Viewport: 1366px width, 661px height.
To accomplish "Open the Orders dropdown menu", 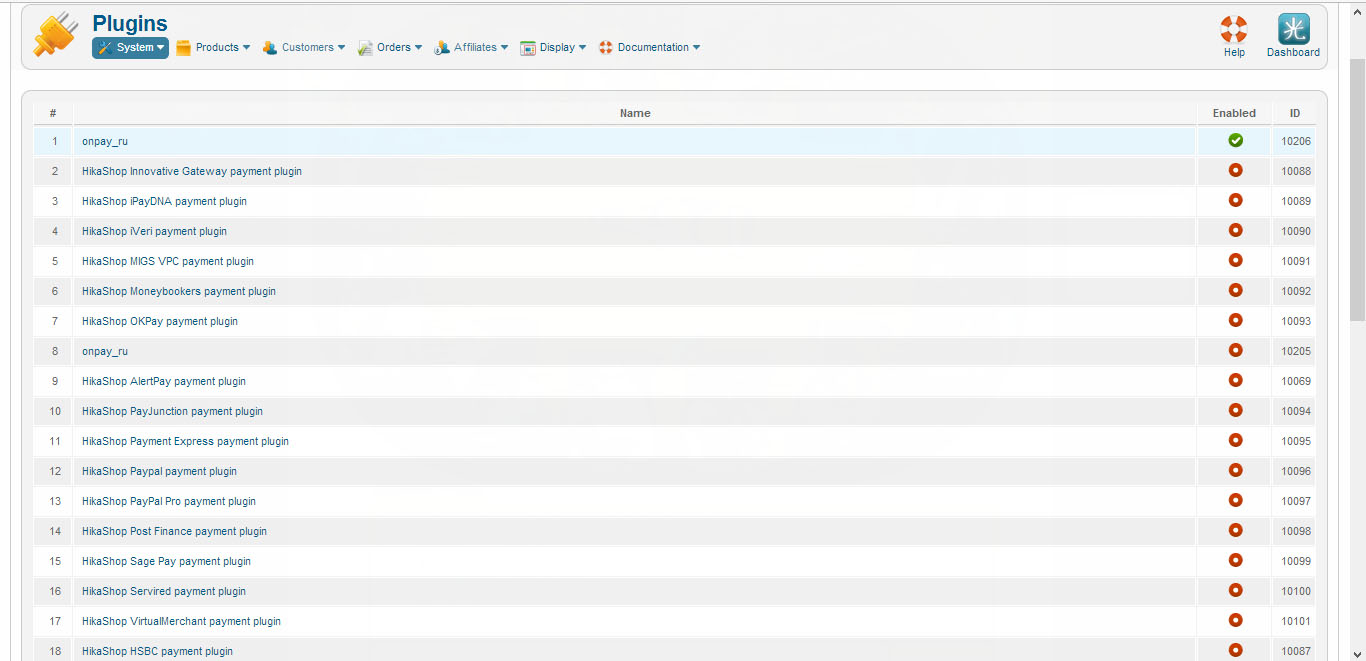I will 390,48.
